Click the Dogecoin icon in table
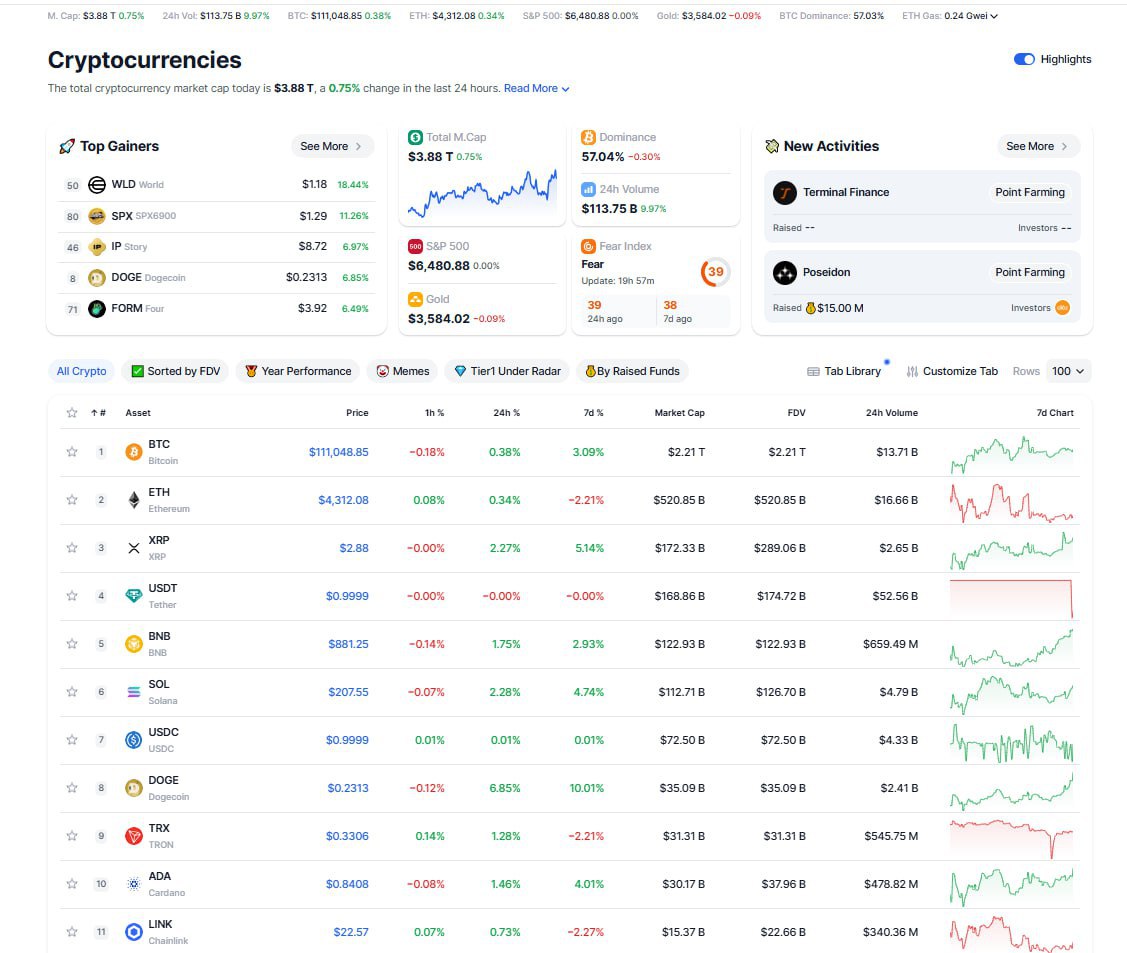 click(134, 788)
